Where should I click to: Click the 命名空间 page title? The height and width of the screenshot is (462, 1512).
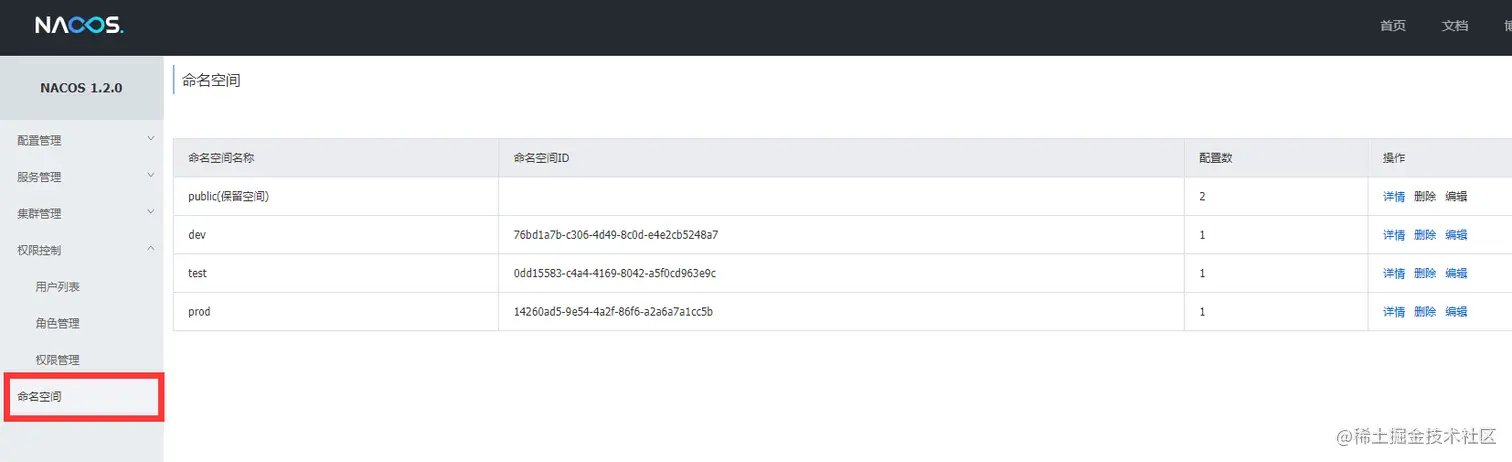(211, 80)
